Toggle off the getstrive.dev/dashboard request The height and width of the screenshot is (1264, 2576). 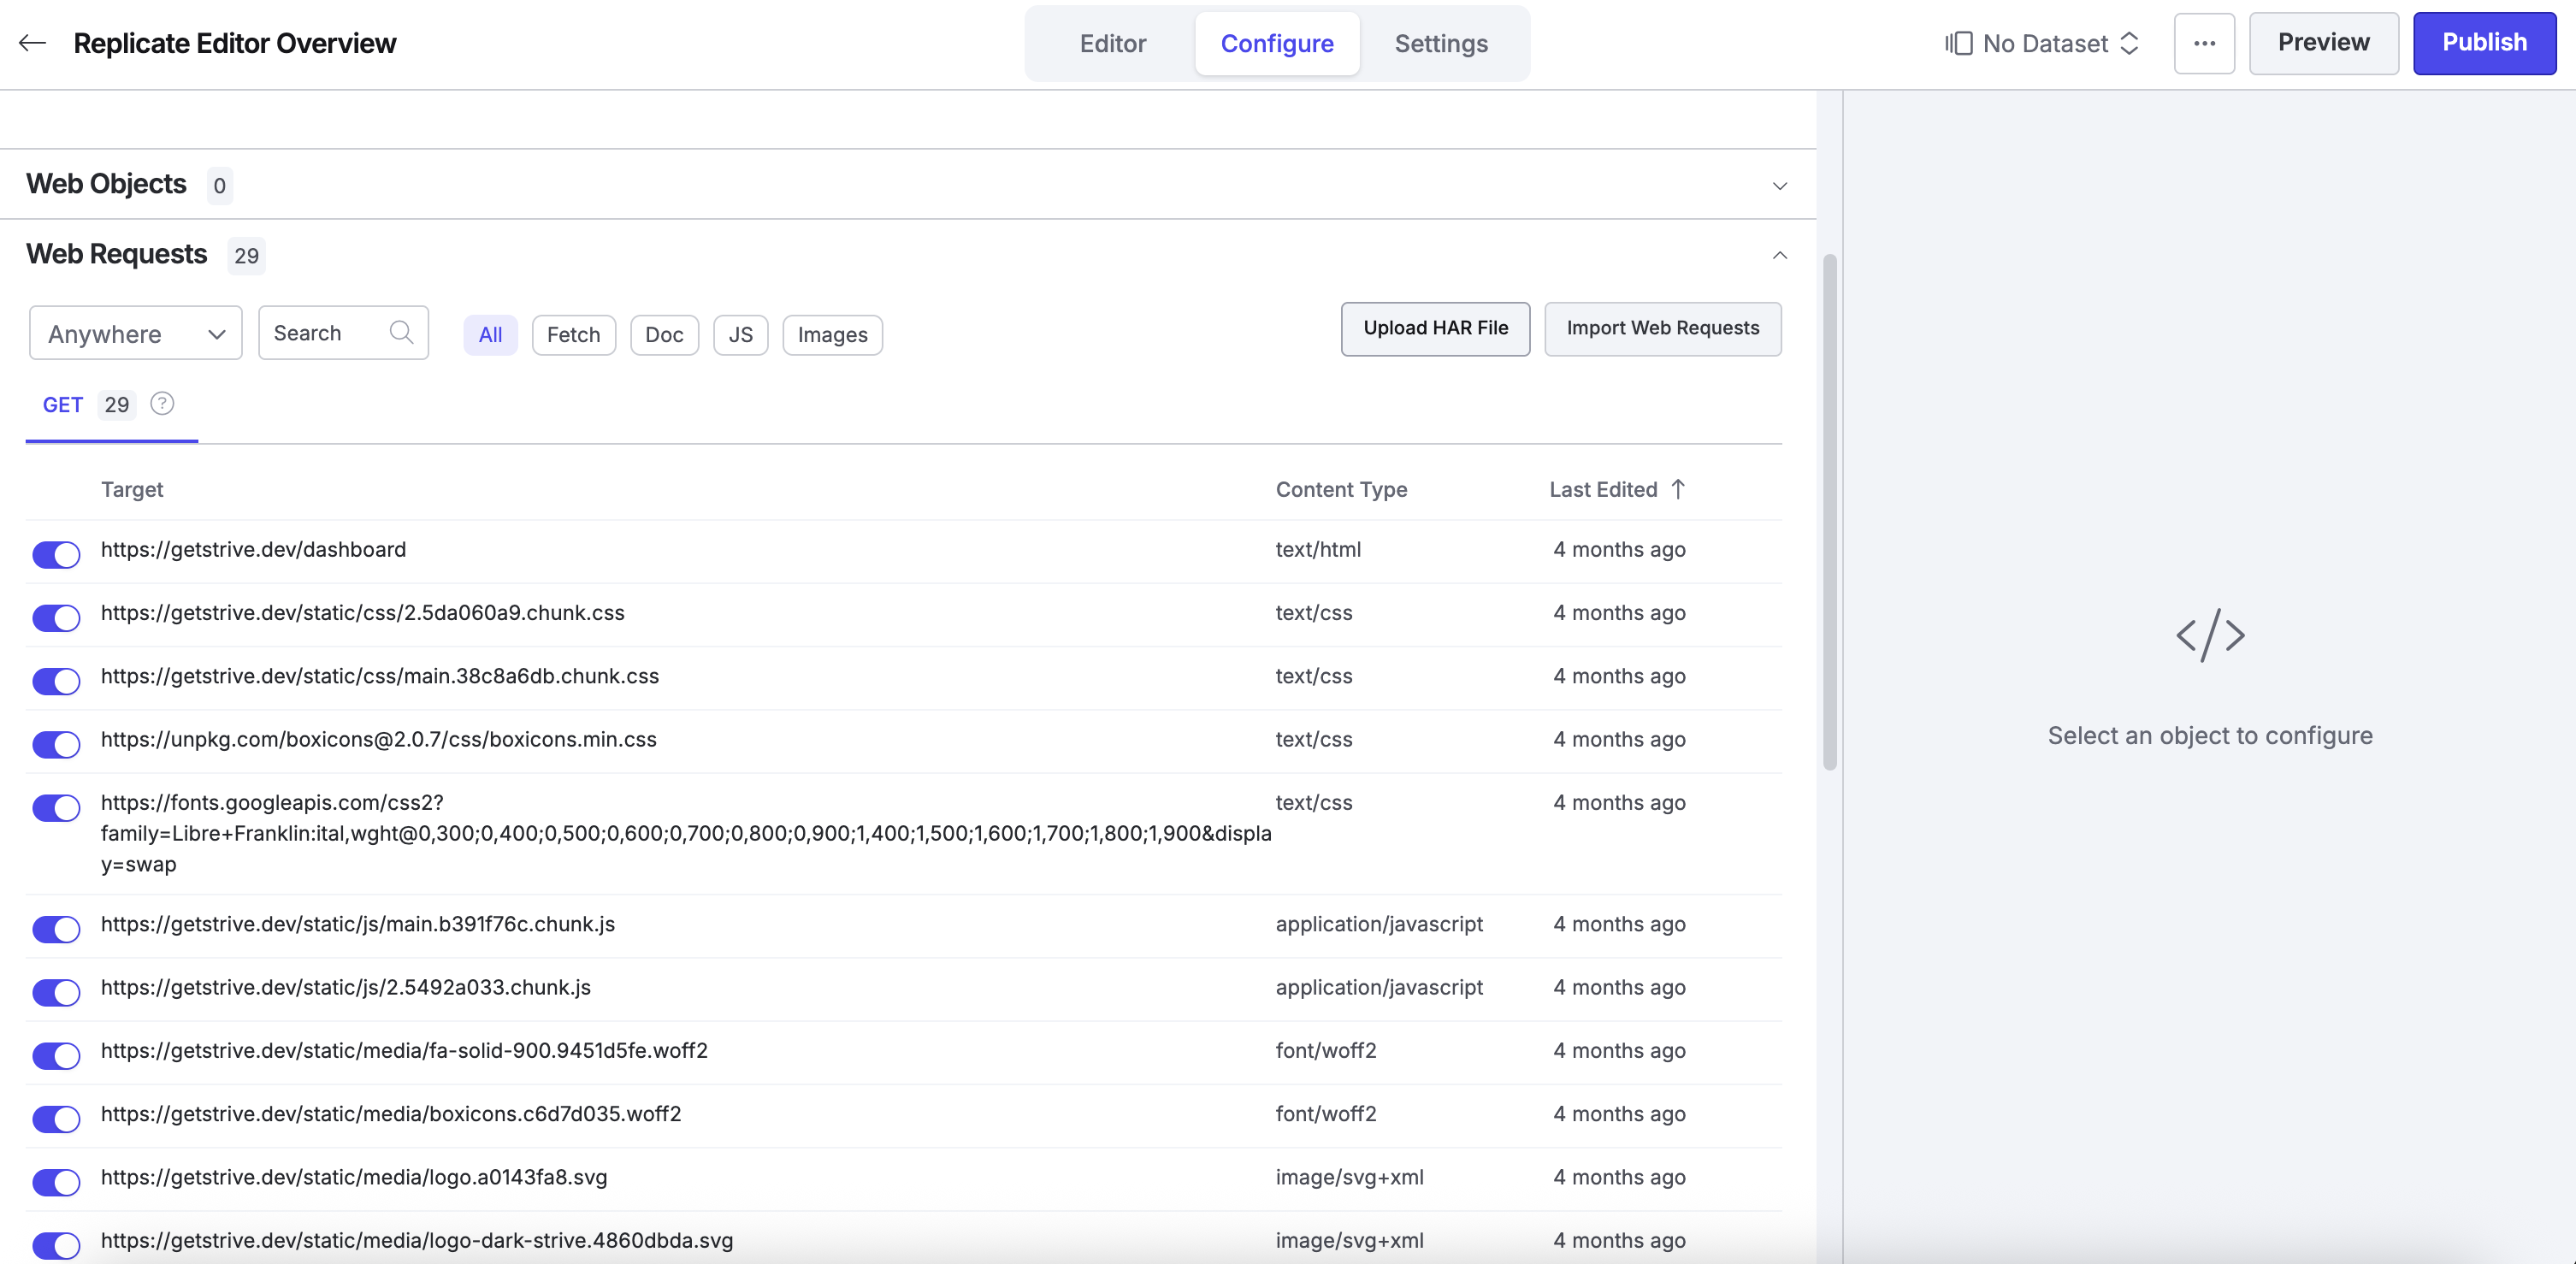click(x=56, y=554)
